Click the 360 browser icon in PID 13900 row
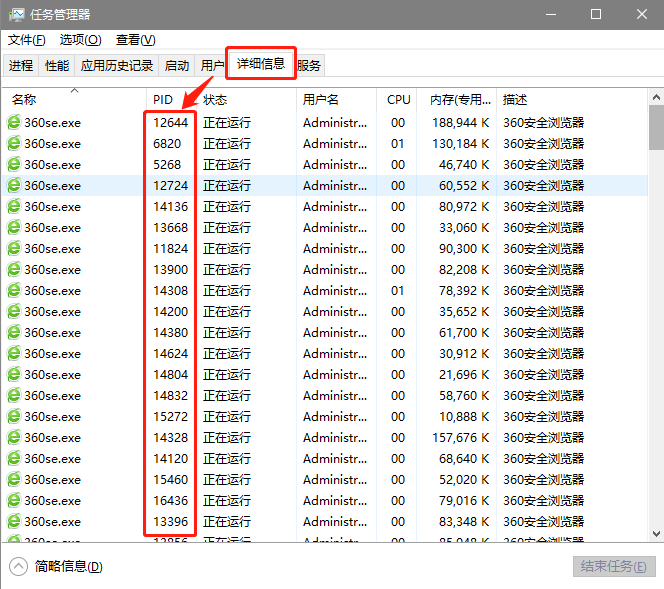Image resolution: width=664 pixels, height=589 pixels. coord(14,269)
